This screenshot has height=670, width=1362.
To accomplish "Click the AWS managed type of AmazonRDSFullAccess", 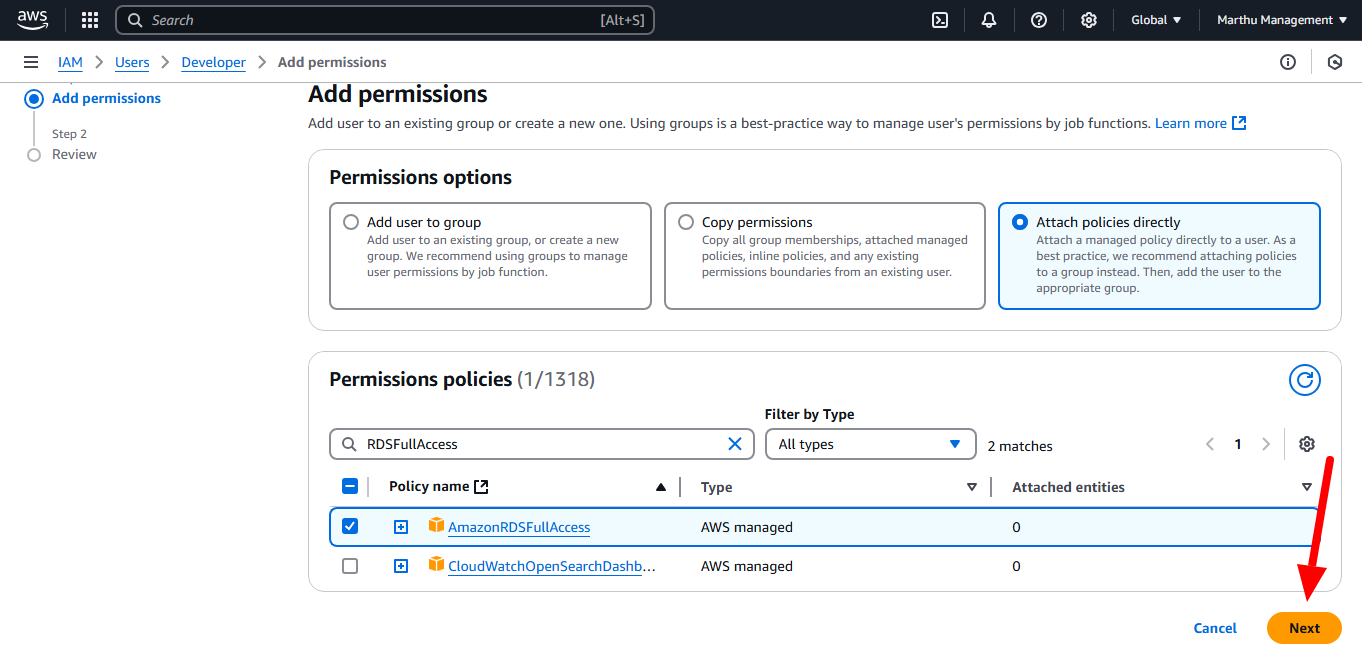I will click(747, 527).
